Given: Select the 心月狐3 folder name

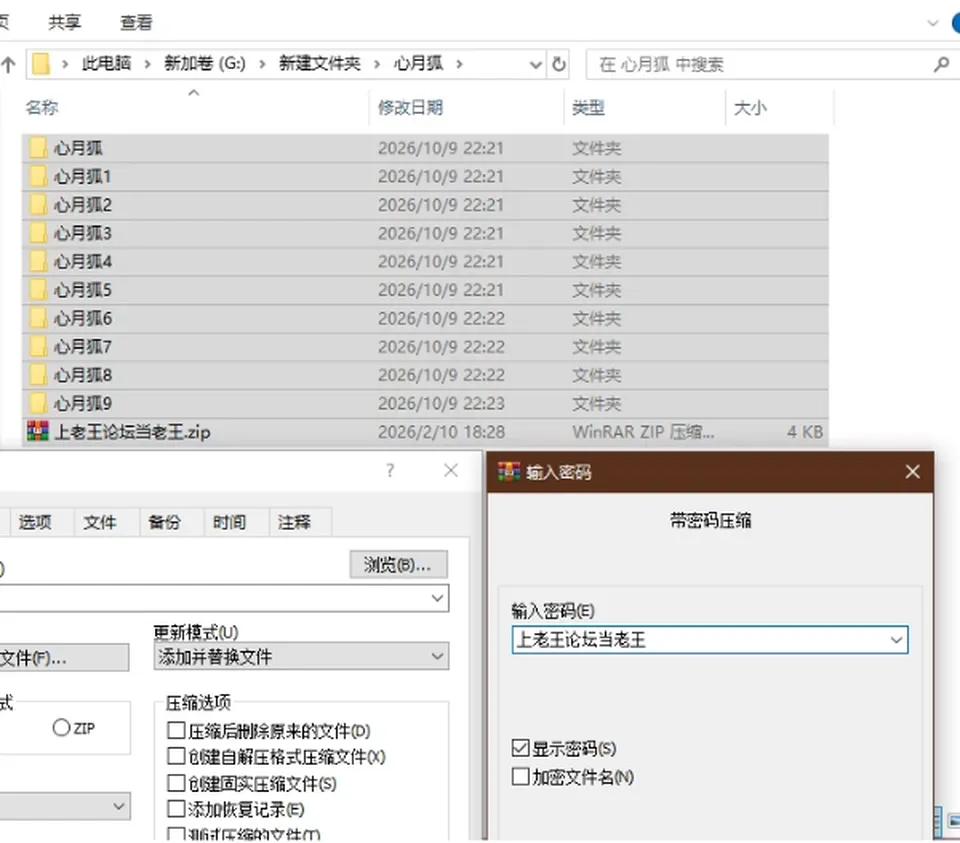Looking at the screenshot, I should tap(83, 233).
